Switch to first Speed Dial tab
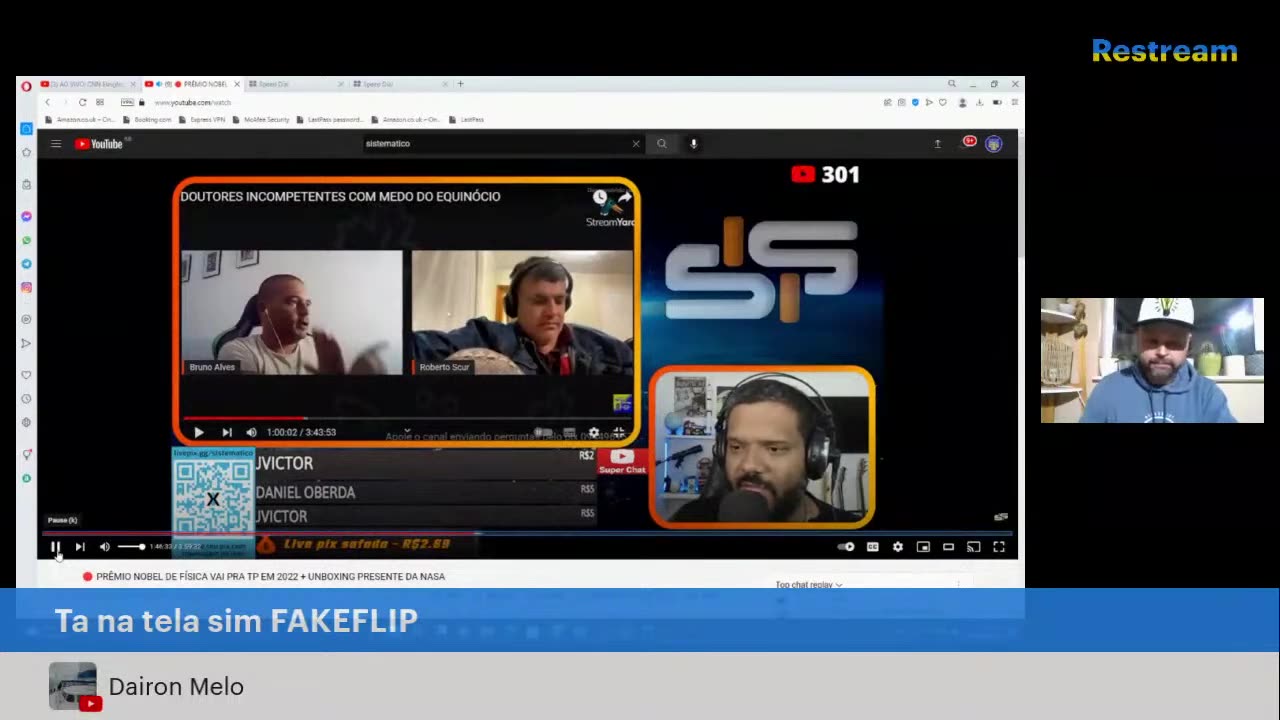1280x720 pixels. [x=295, y=84]
